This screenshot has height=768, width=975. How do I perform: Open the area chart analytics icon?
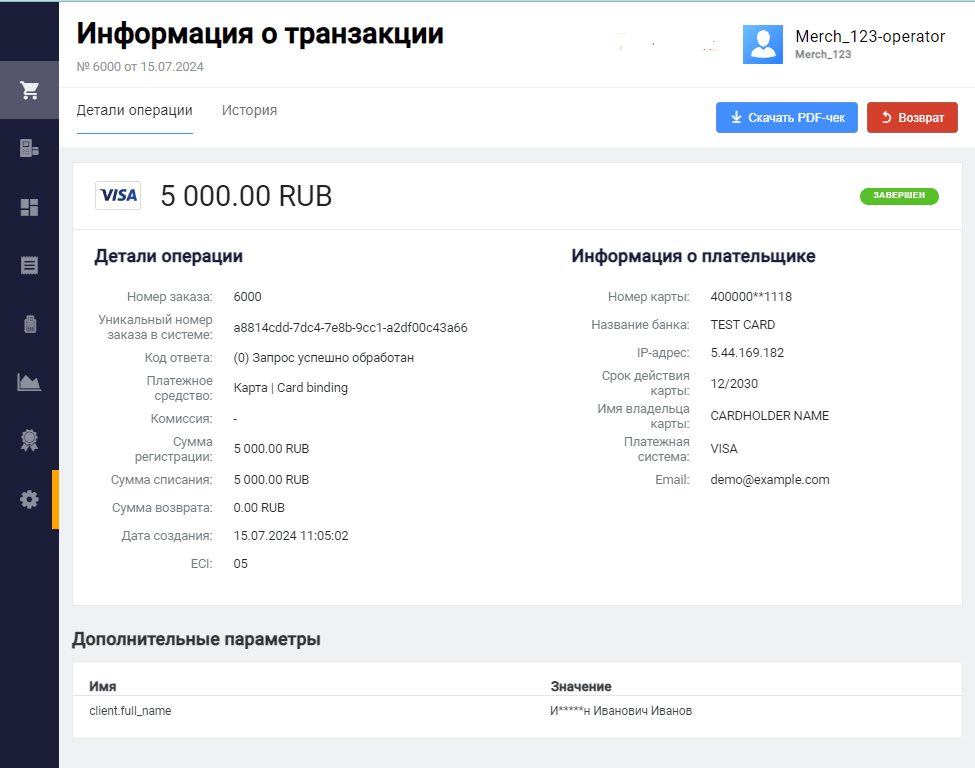click(29, 382)
